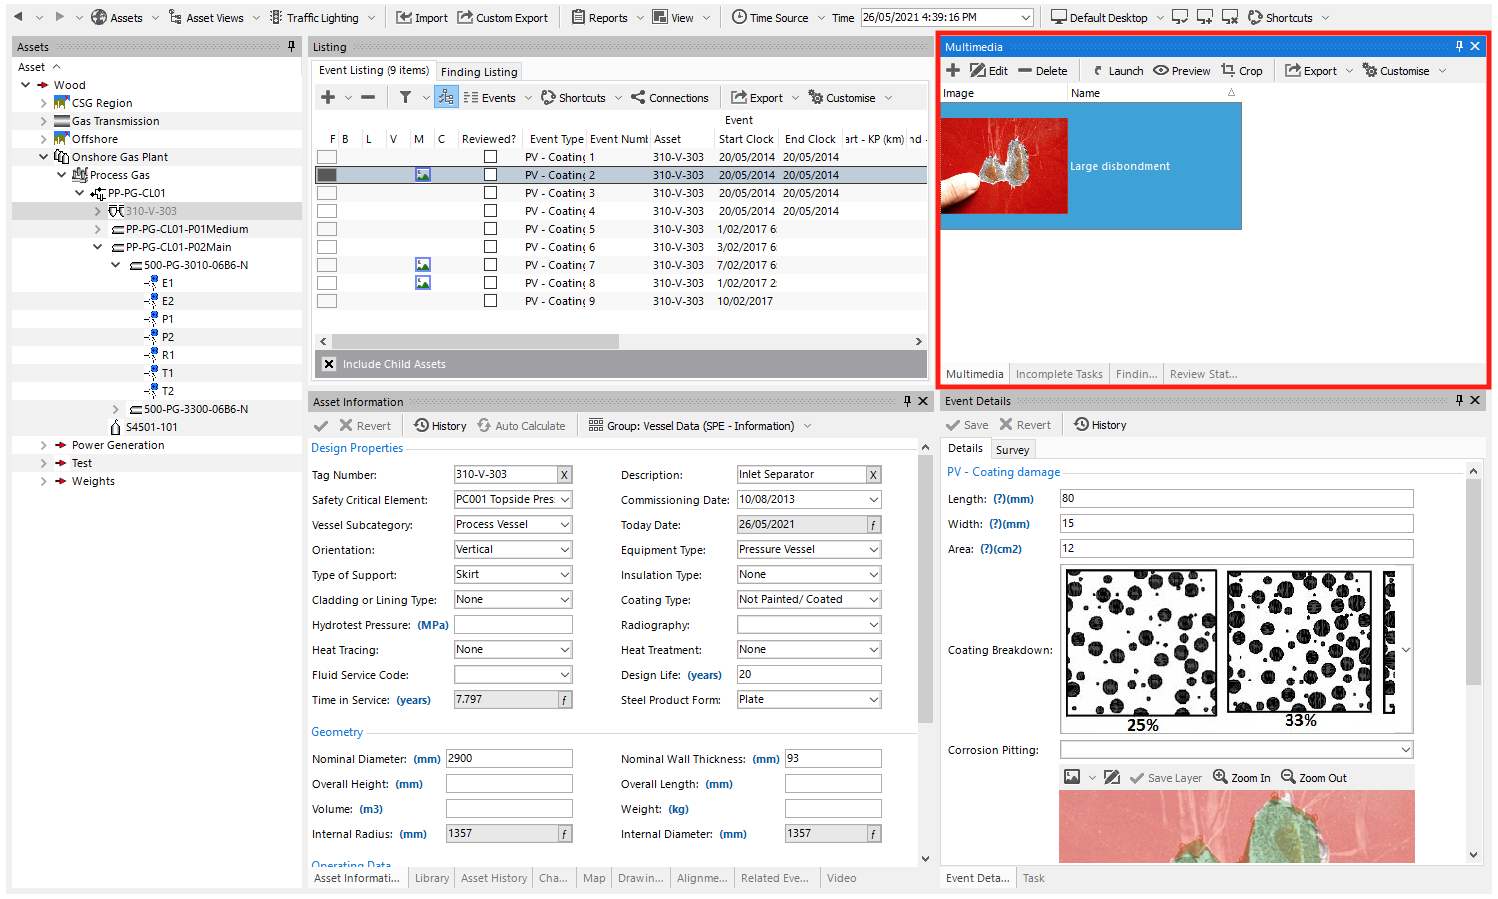Image resolution: width=1498 pixels, height=899 pixels.
Task: Select the Large disbondment image thumbnail
Action: coord(1004,166)
